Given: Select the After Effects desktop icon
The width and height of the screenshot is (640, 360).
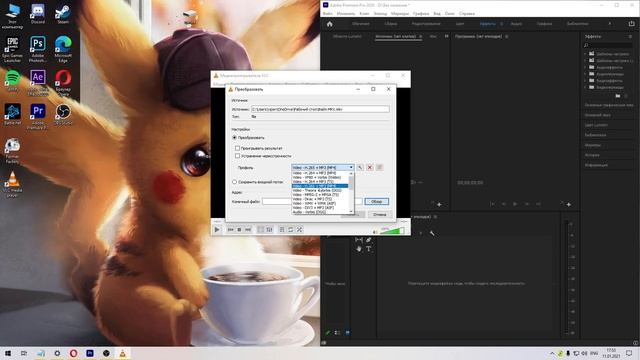Looking at the screenshot, I should point(38,82).
